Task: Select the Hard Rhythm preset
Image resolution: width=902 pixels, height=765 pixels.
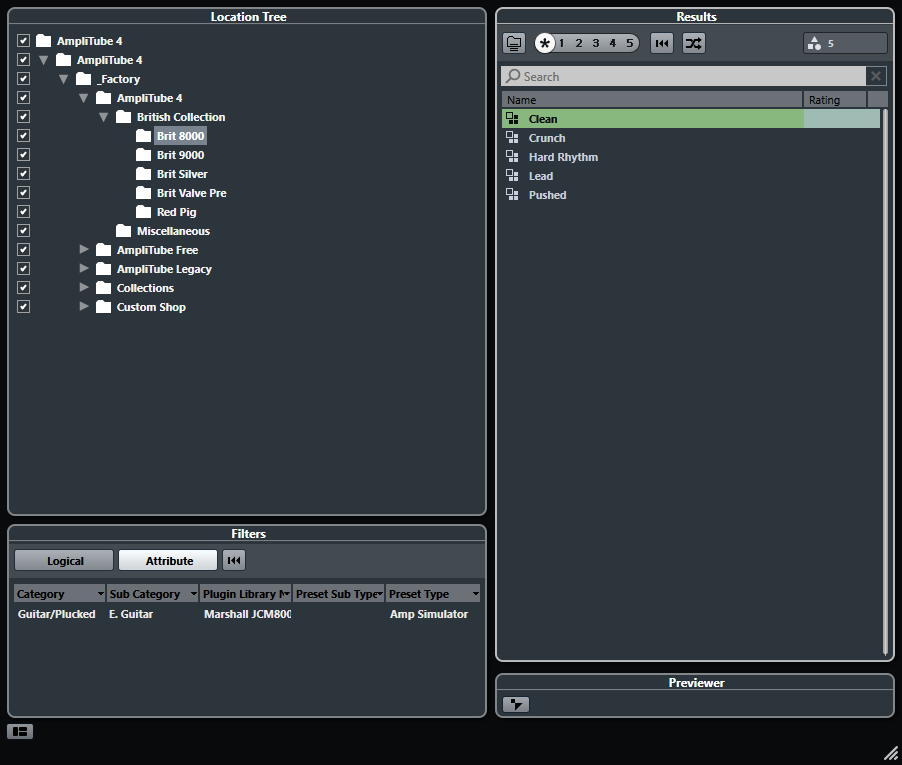Action: point(690,157)
